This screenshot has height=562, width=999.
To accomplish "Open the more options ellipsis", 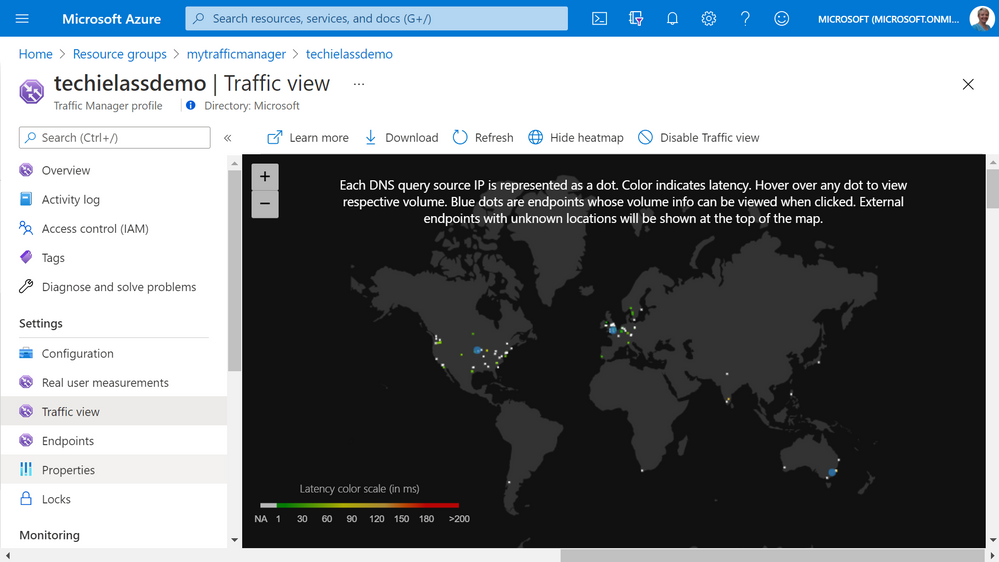I will pyautogui.click(x=359, y=84).
